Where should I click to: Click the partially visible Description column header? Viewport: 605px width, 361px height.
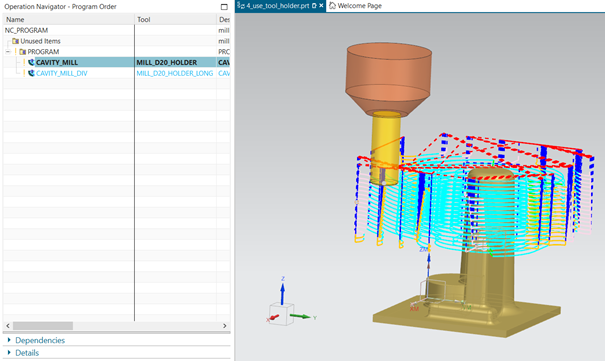tap(224, 19)
